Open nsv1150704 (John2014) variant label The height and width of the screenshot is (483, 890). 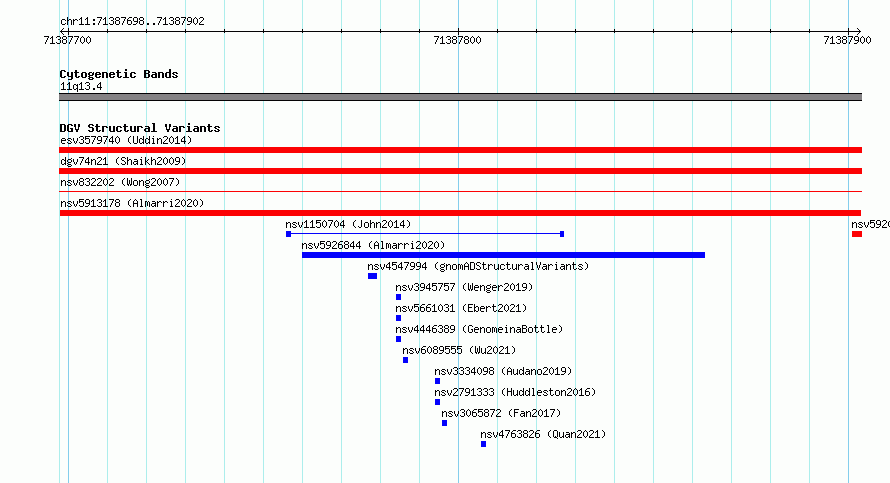[348, 224]
